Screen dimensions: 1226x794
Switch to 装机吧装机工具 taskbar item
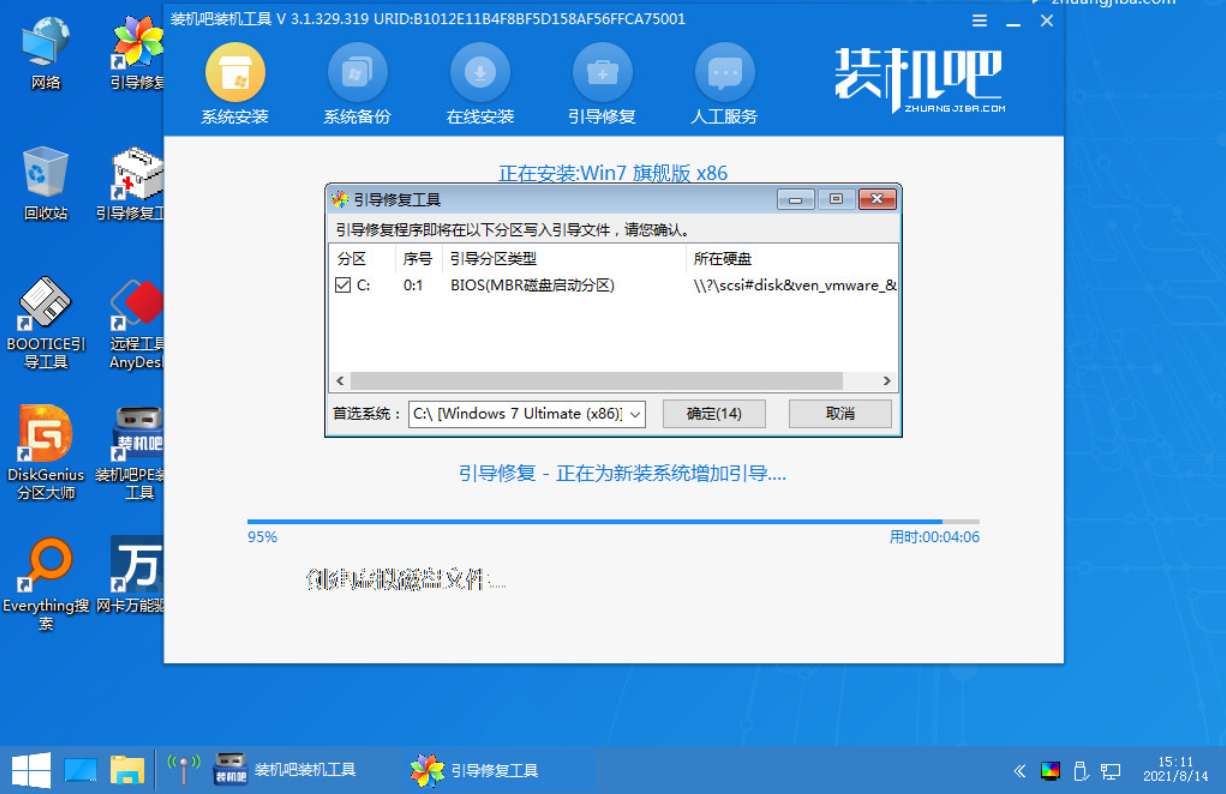(286, 770)
